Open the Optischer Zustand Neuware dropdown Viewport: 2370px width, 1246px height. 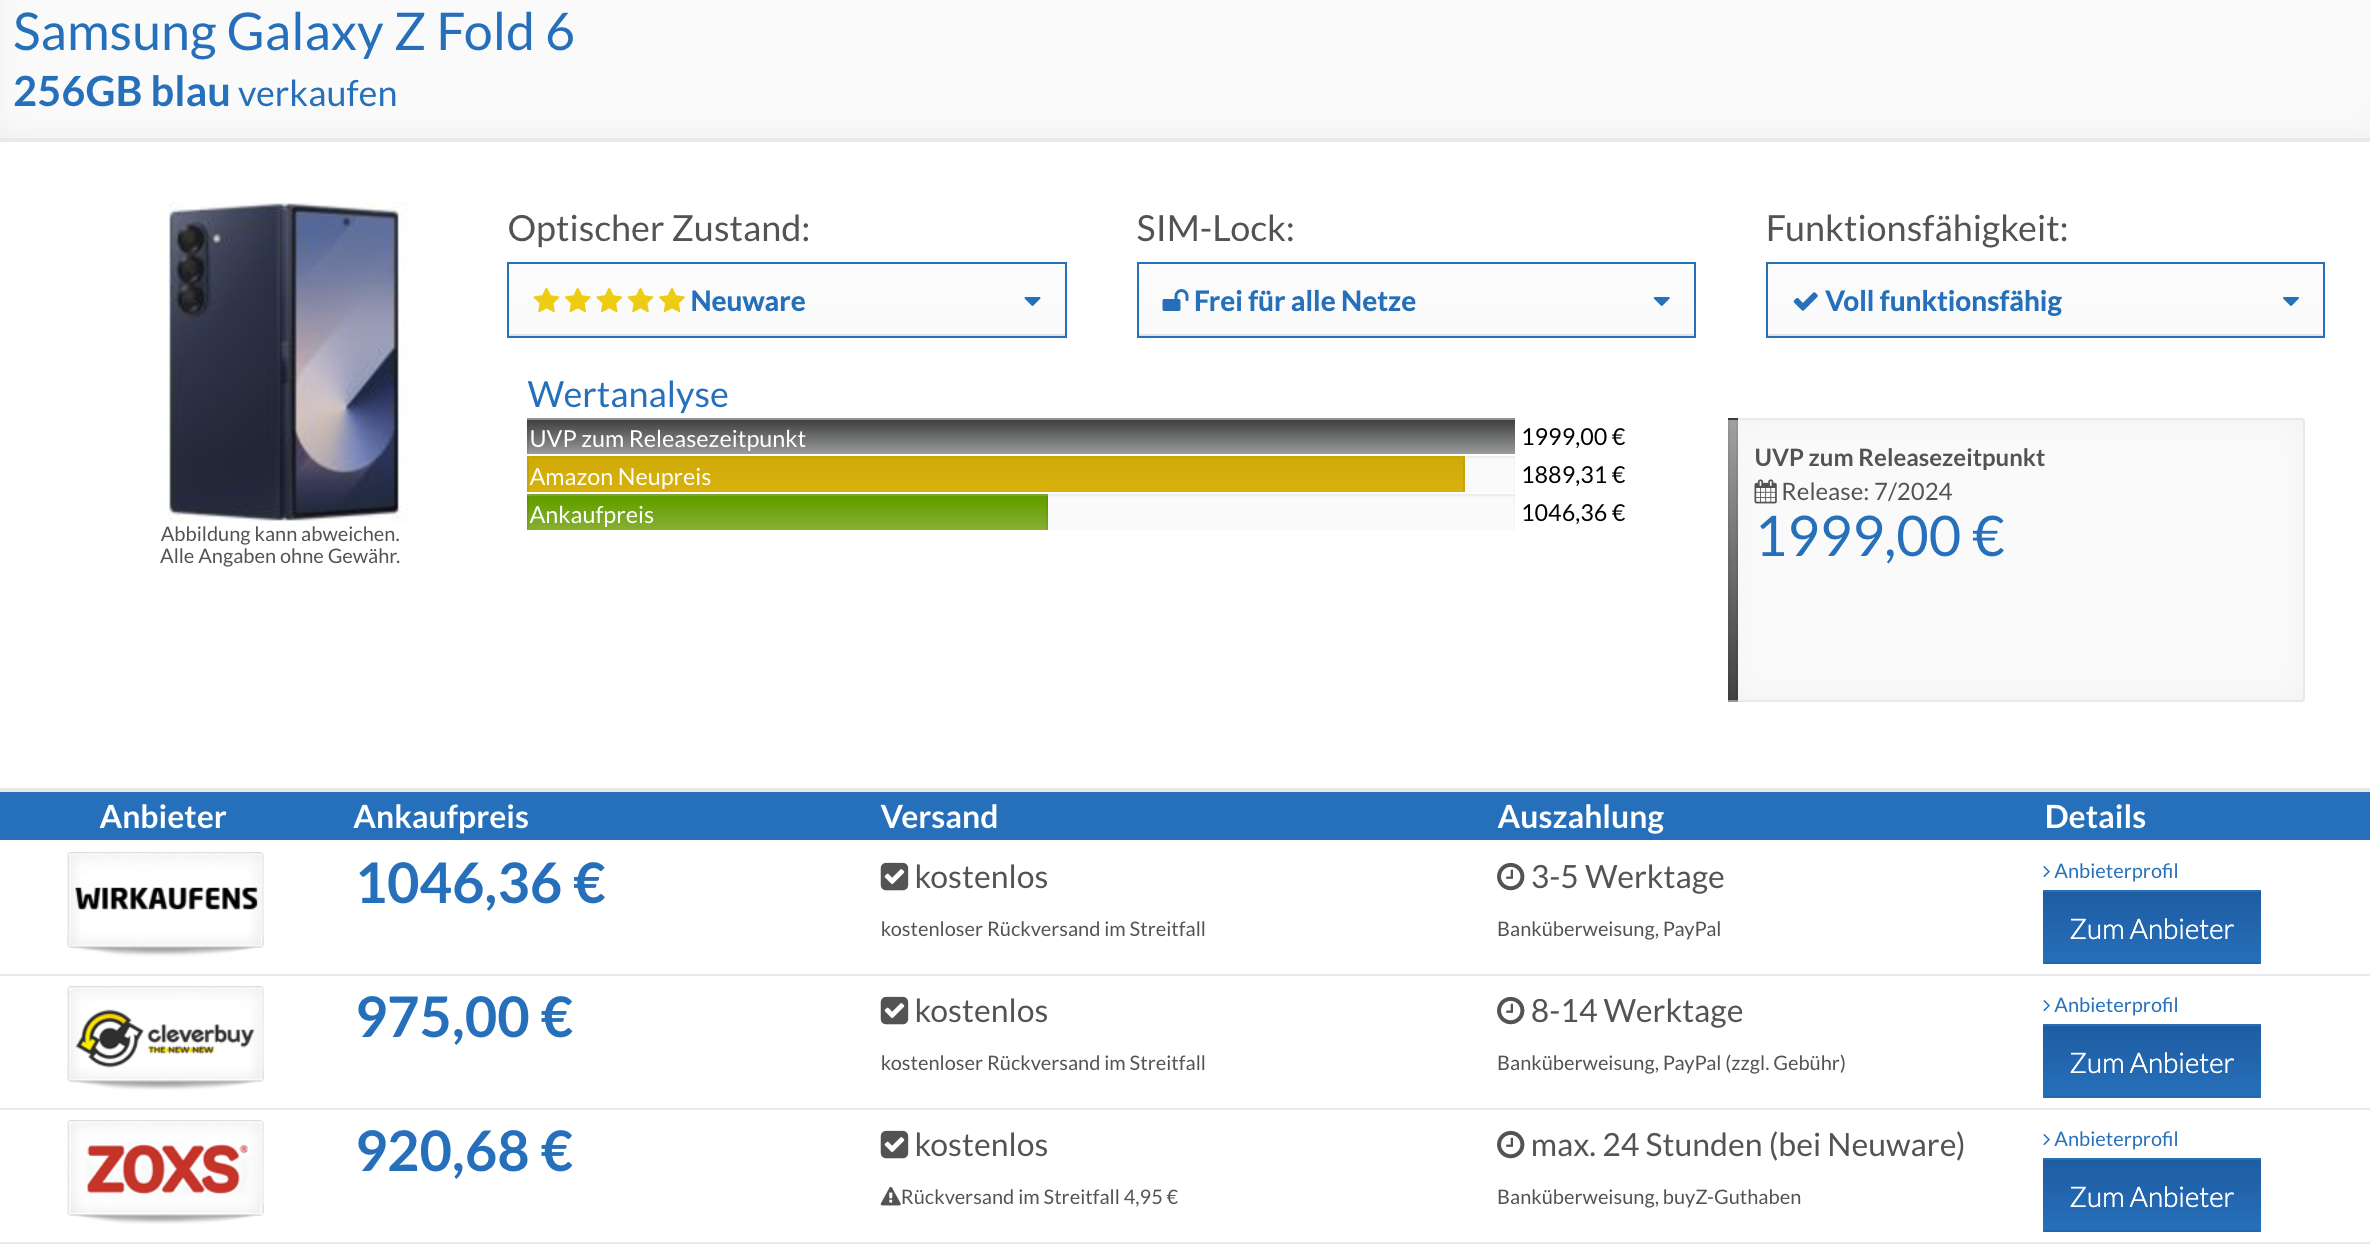[x=787, y=300]
